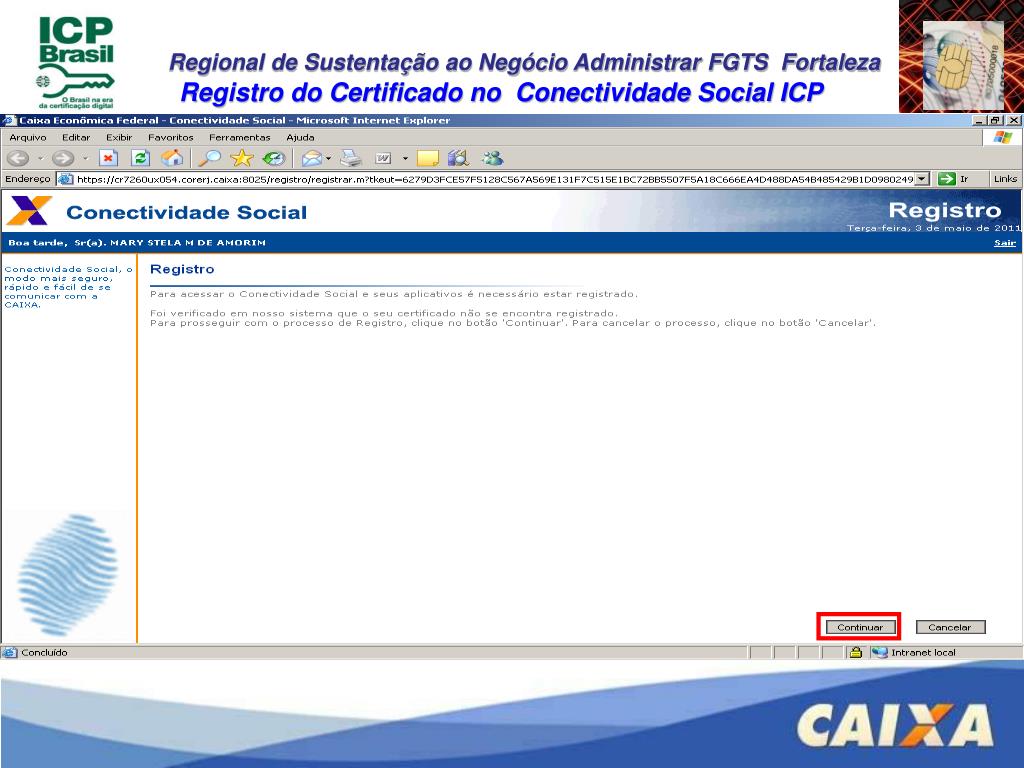Restore the Internet Explorer window size
This screenshot has width=1024, height=768.
click(996, 120)
